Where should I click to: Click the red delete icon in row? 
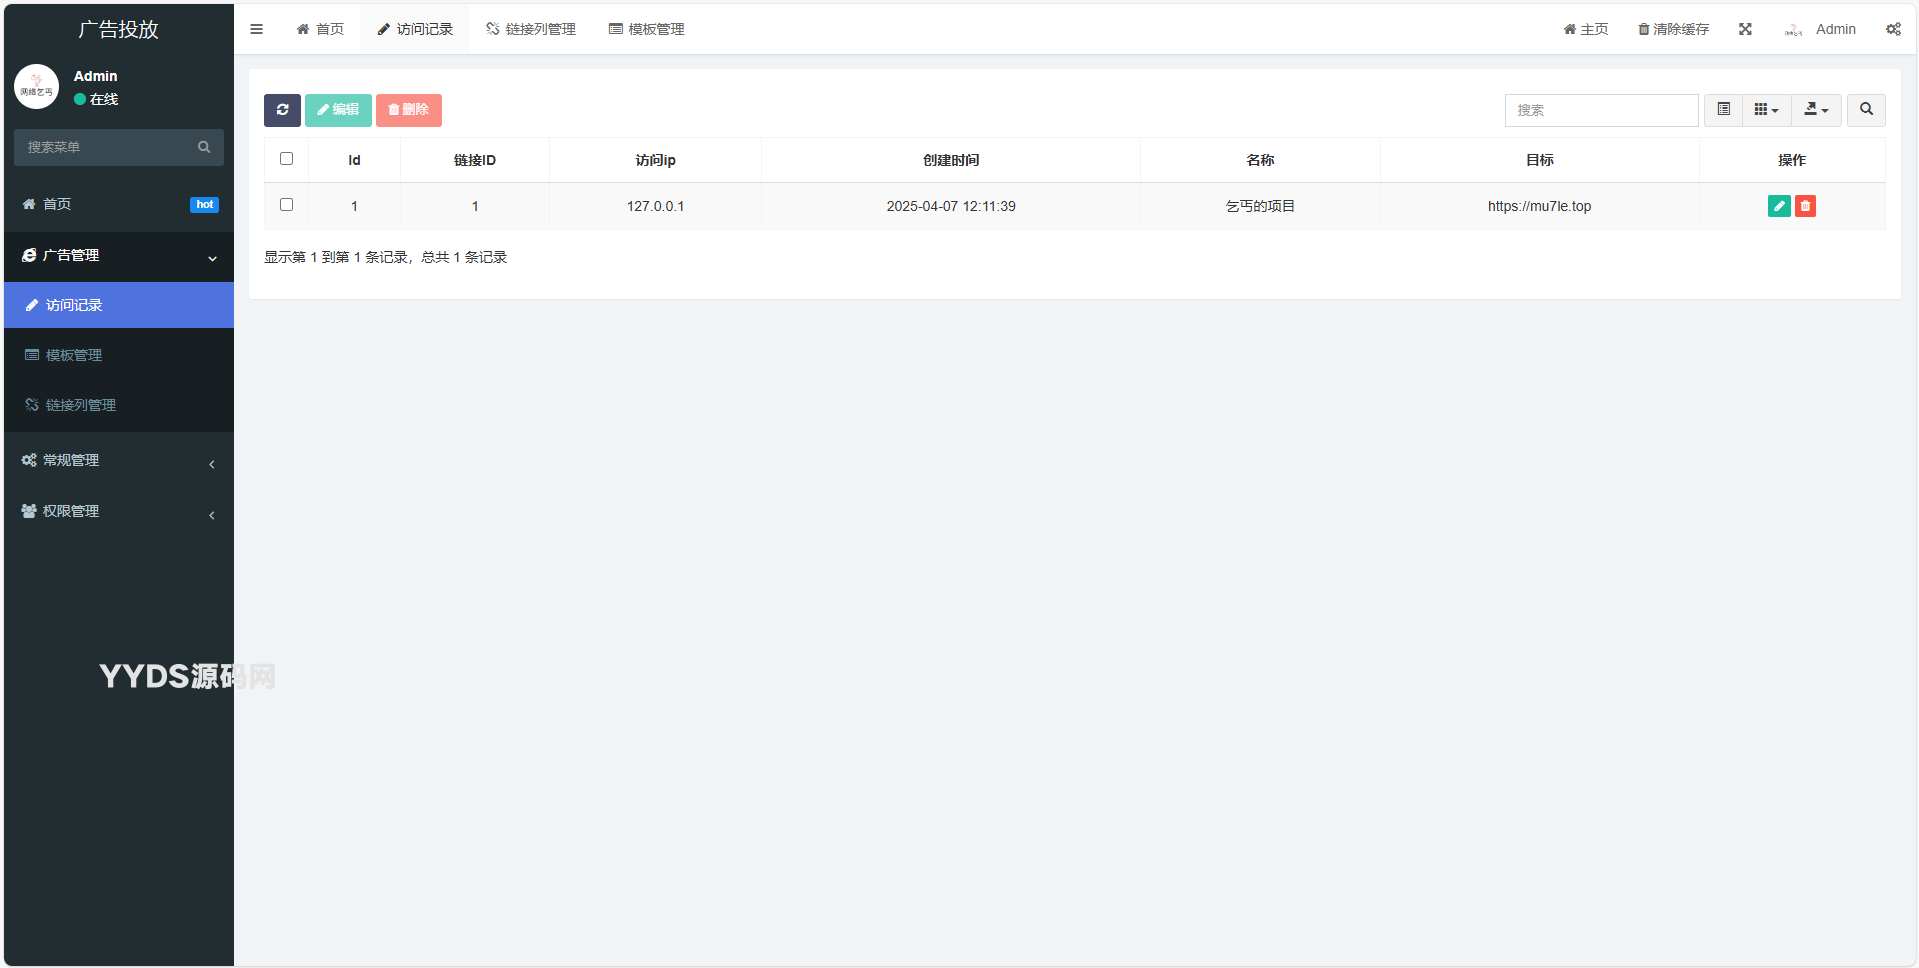pyautogui.click(x=1805, y=206)
